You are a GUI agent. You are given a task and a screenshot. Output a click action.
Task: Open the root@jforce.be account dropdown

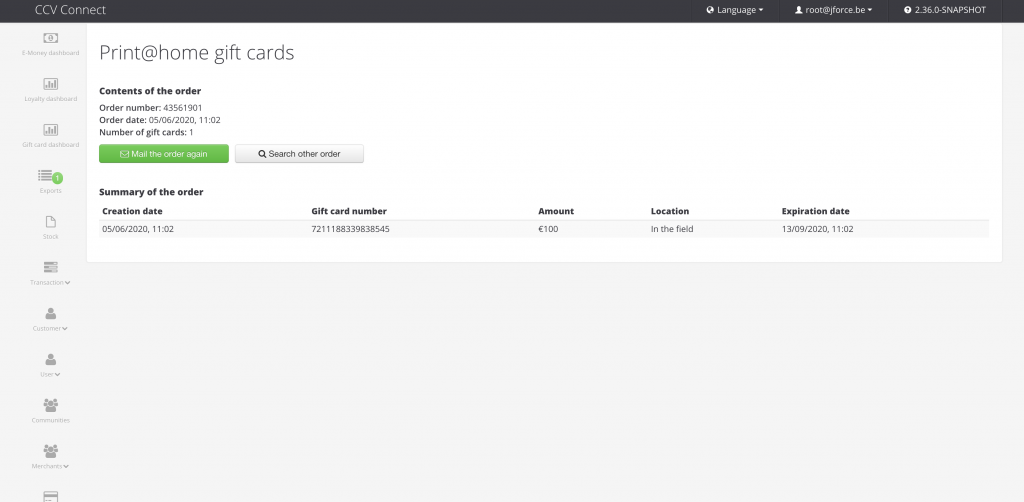[833, 10]
